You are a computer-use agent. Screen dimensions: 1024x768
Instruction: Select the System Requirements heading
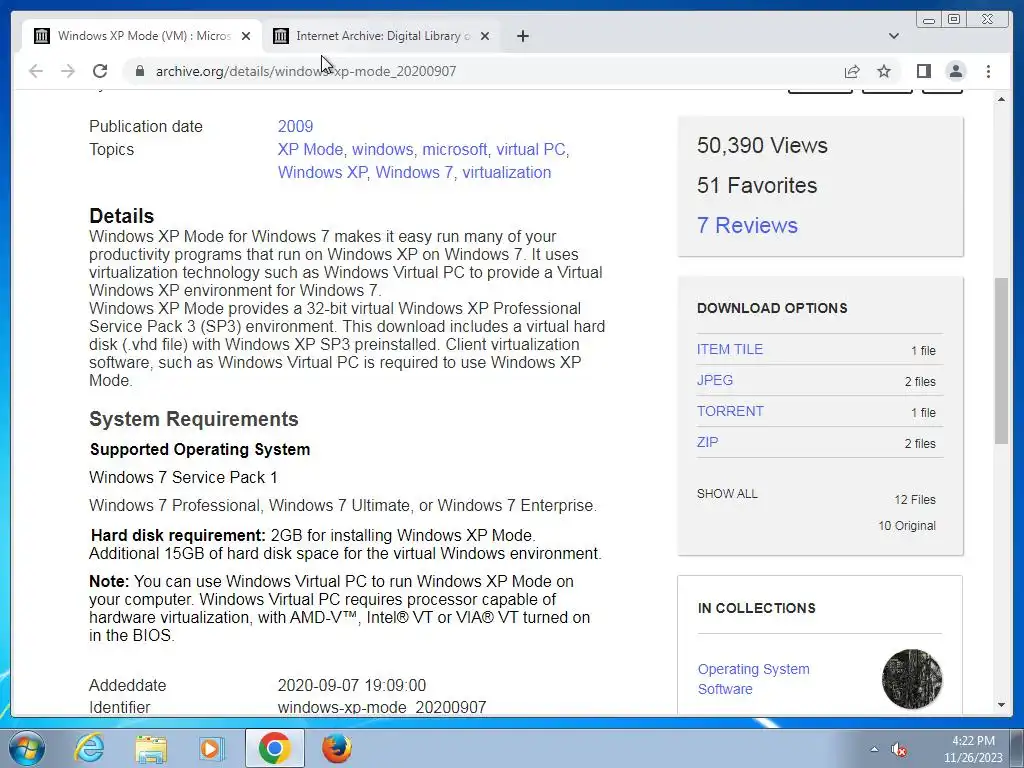pyautogui.click(x=194, y=419)
